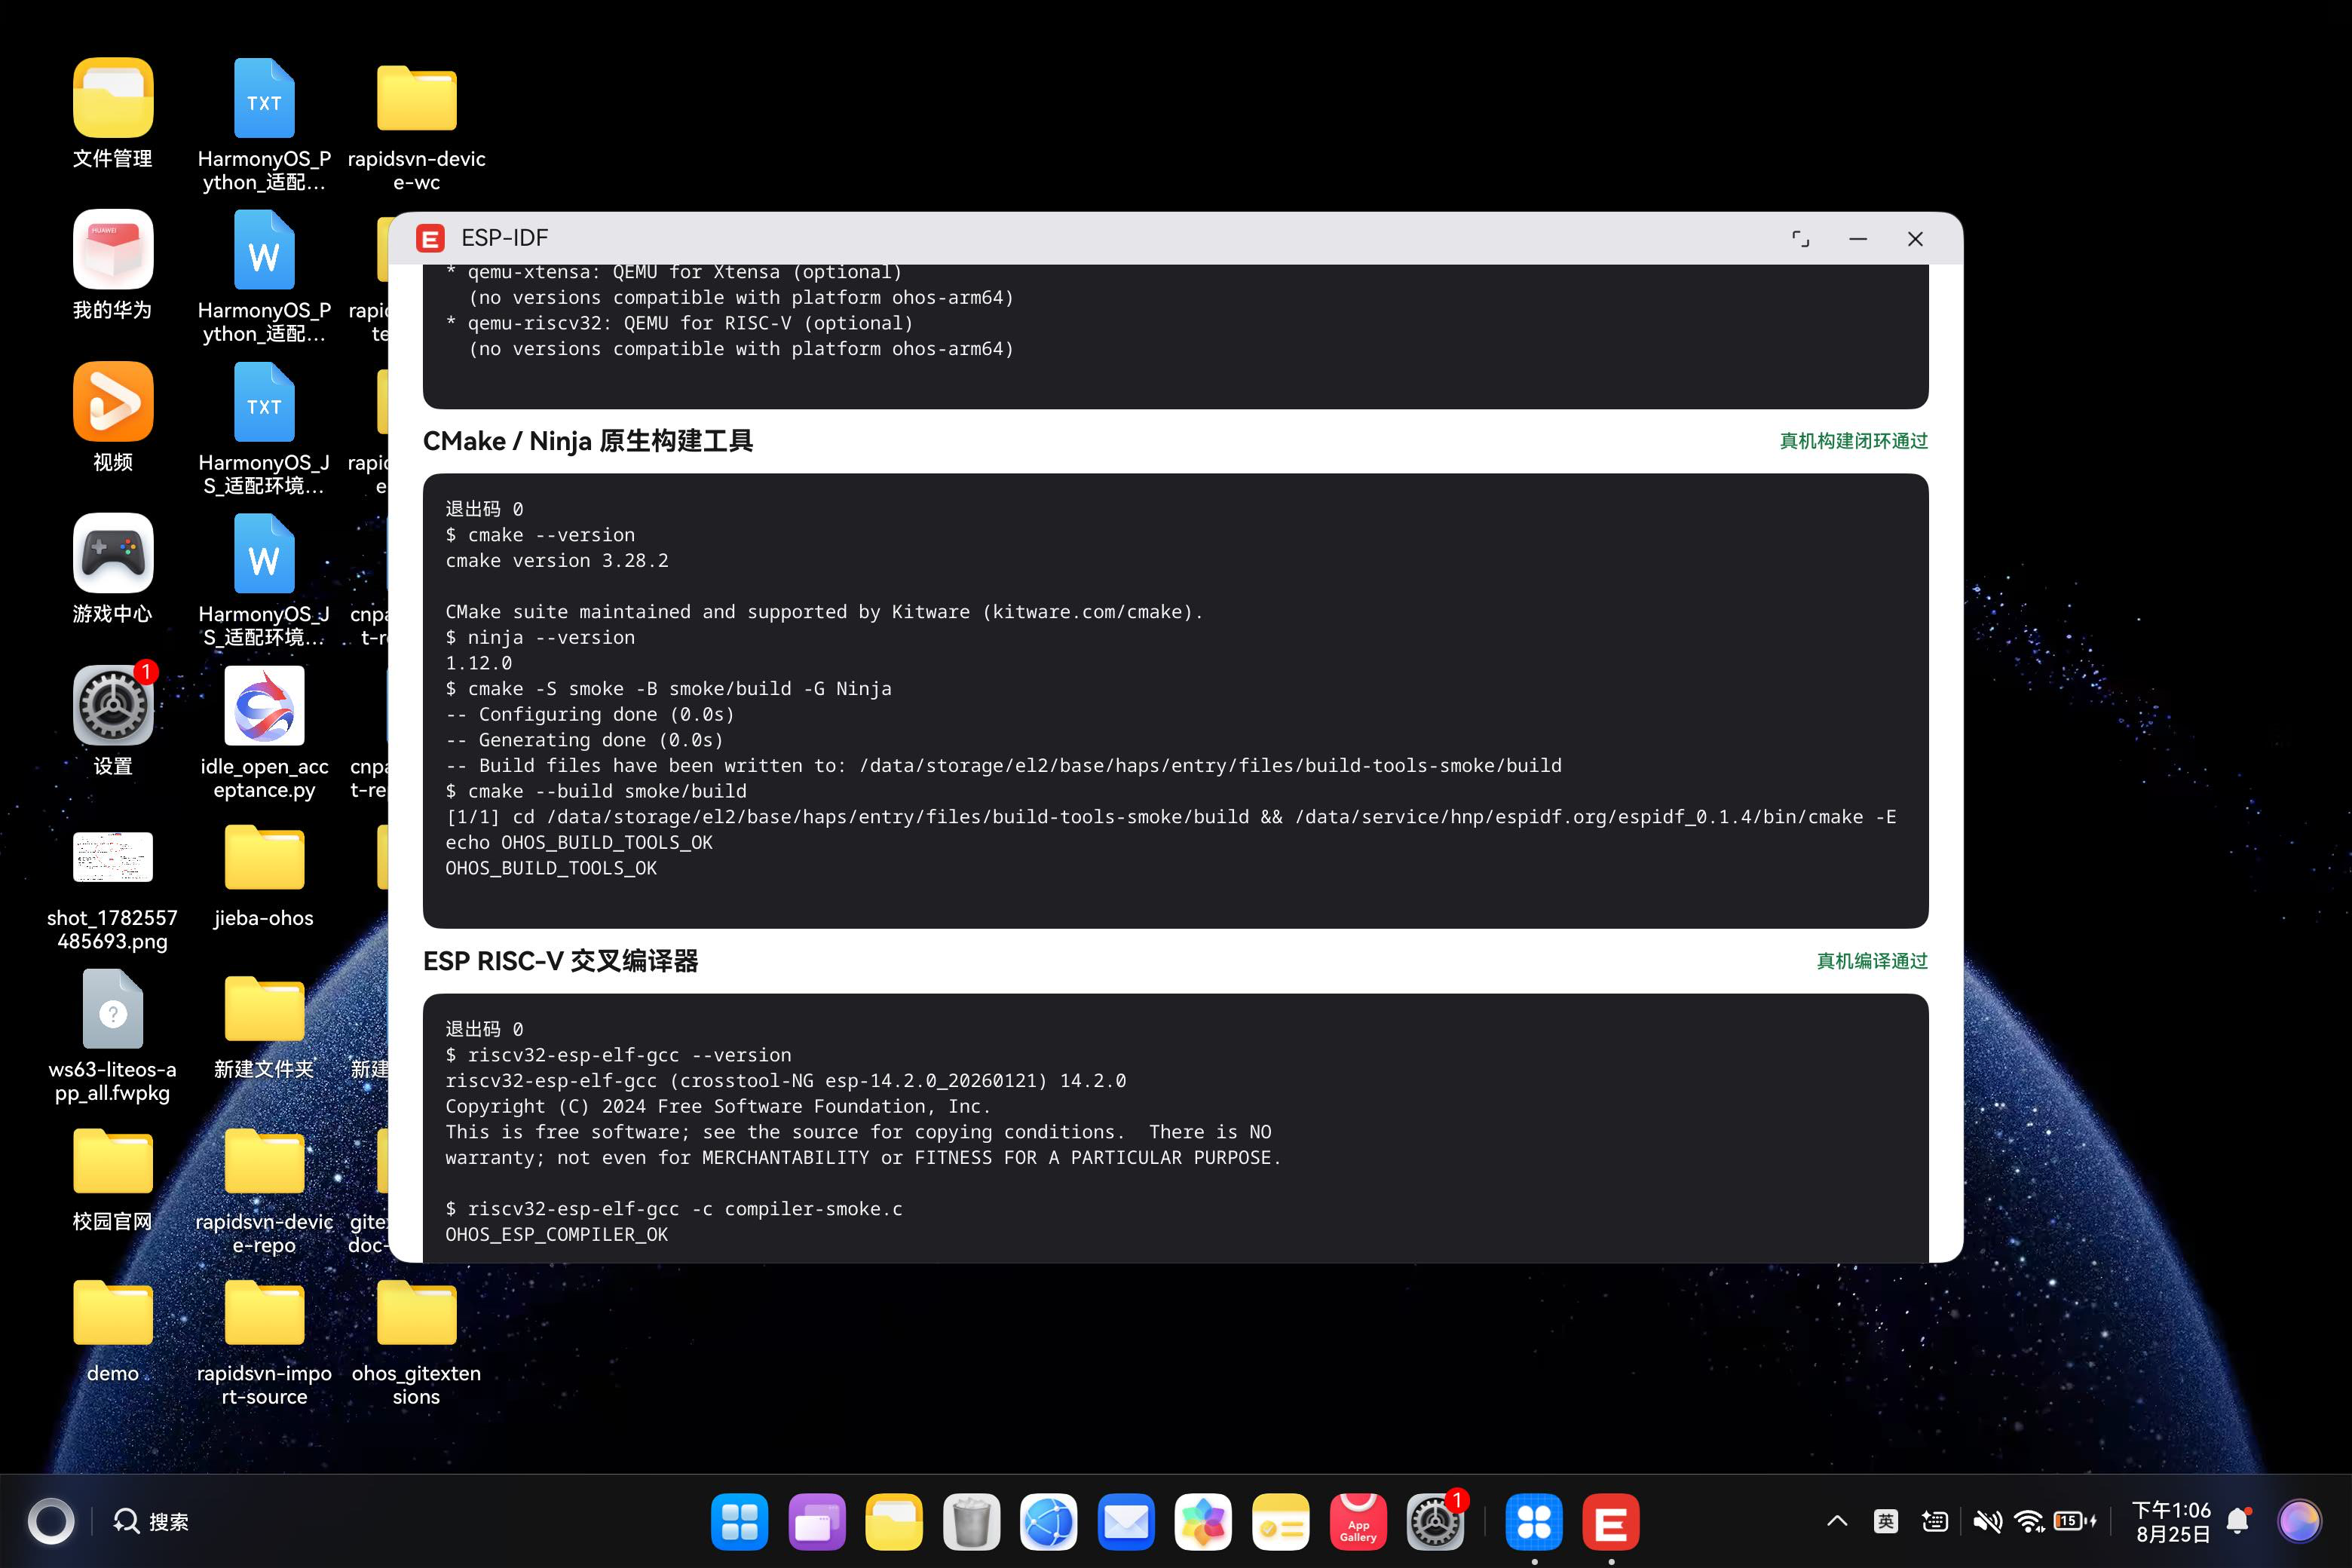Open the yellow notes app in dock

(1280, 1521)
